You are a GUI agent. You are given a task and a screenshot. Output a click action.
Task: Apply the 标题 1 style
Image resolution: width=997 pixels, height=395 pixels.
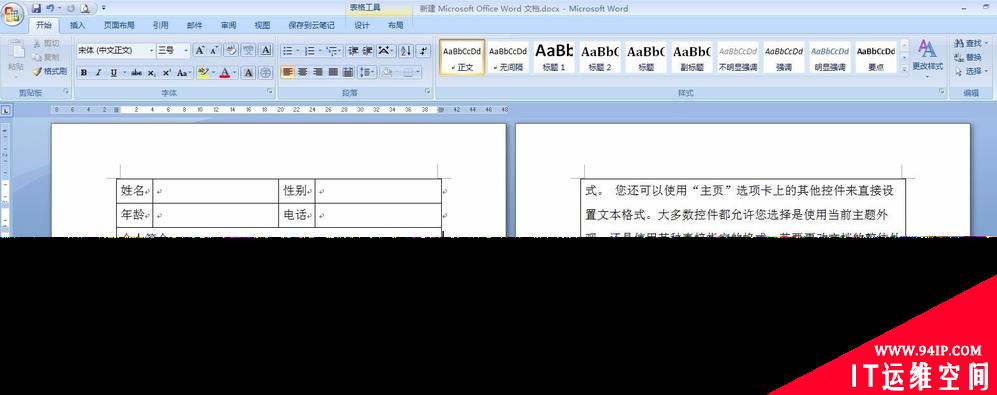(x=554, y=57)
